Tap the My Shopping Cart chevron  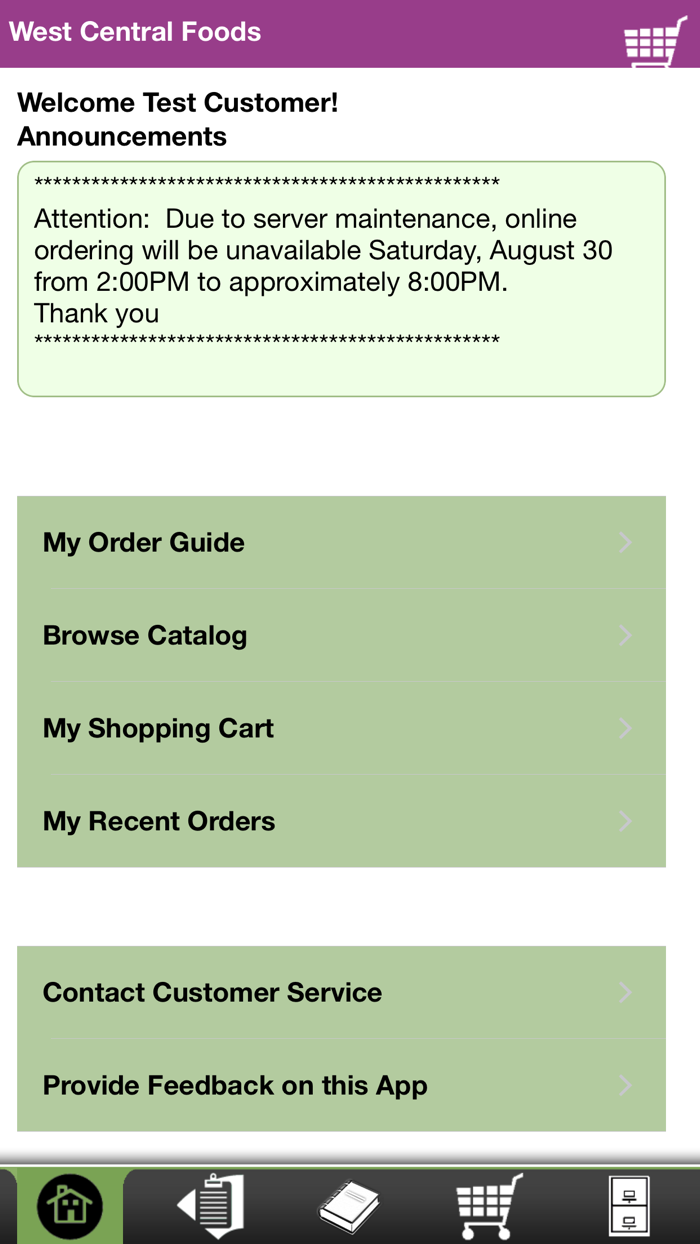coord(626,728)
